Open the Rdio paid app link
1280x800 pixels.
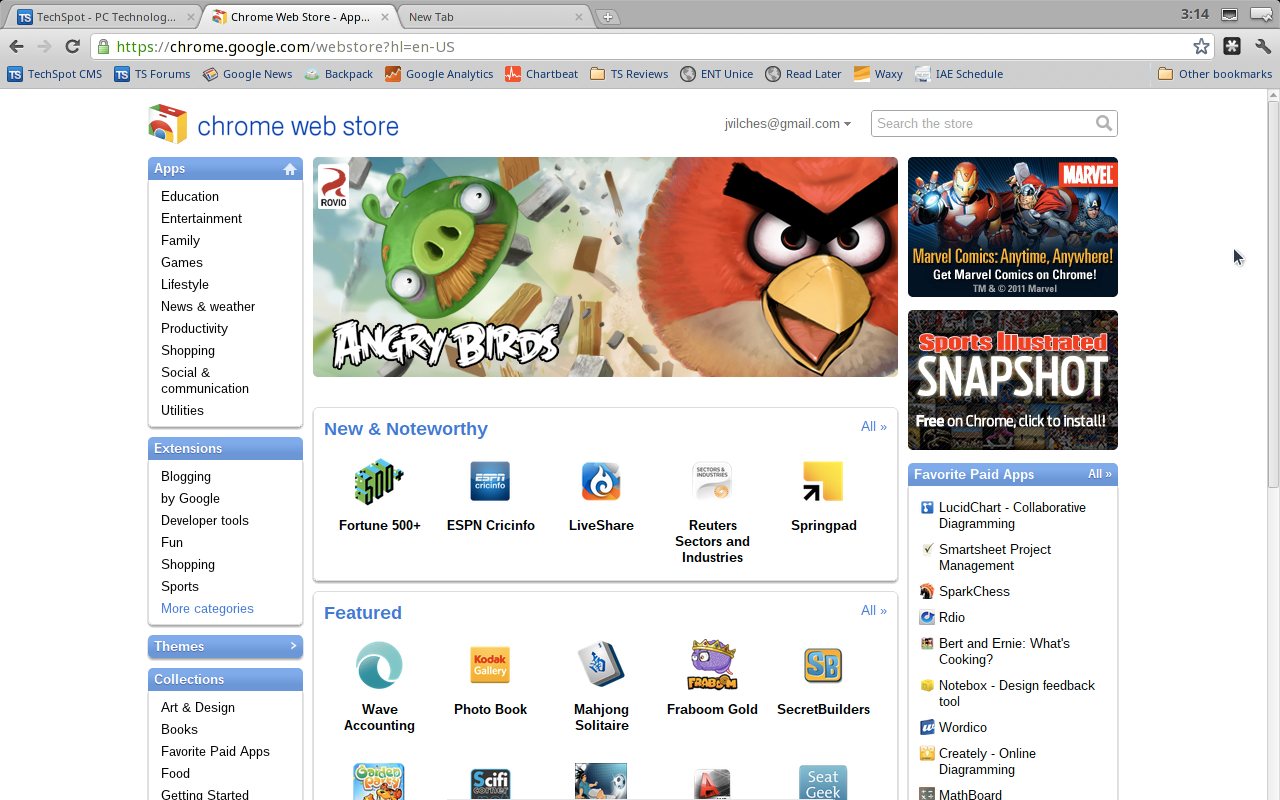[x=952, y=617]
